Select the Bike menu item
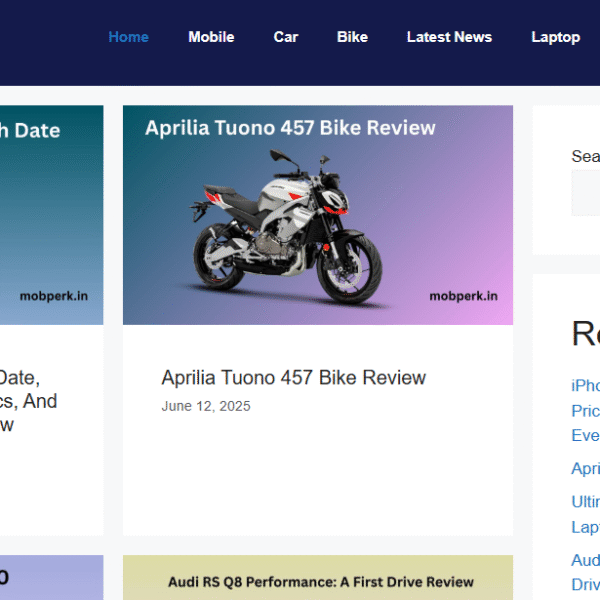 click(352, 37)
